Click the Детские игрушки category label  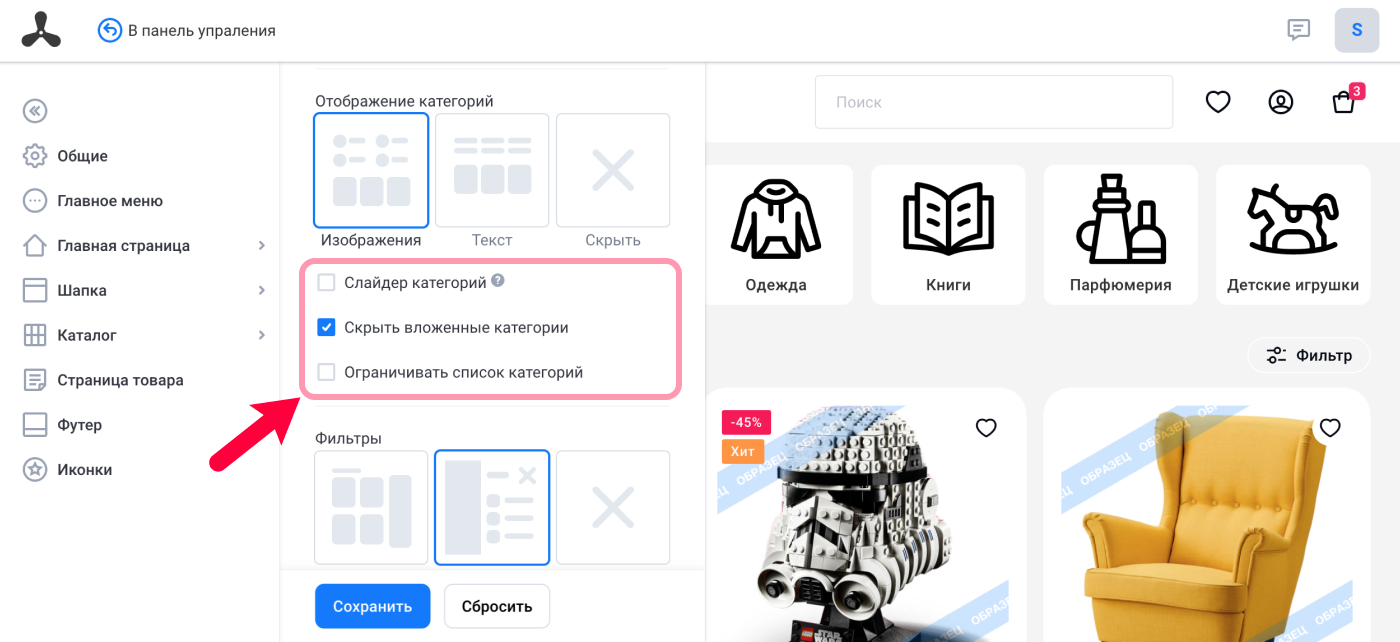(x=1293, y=285)
